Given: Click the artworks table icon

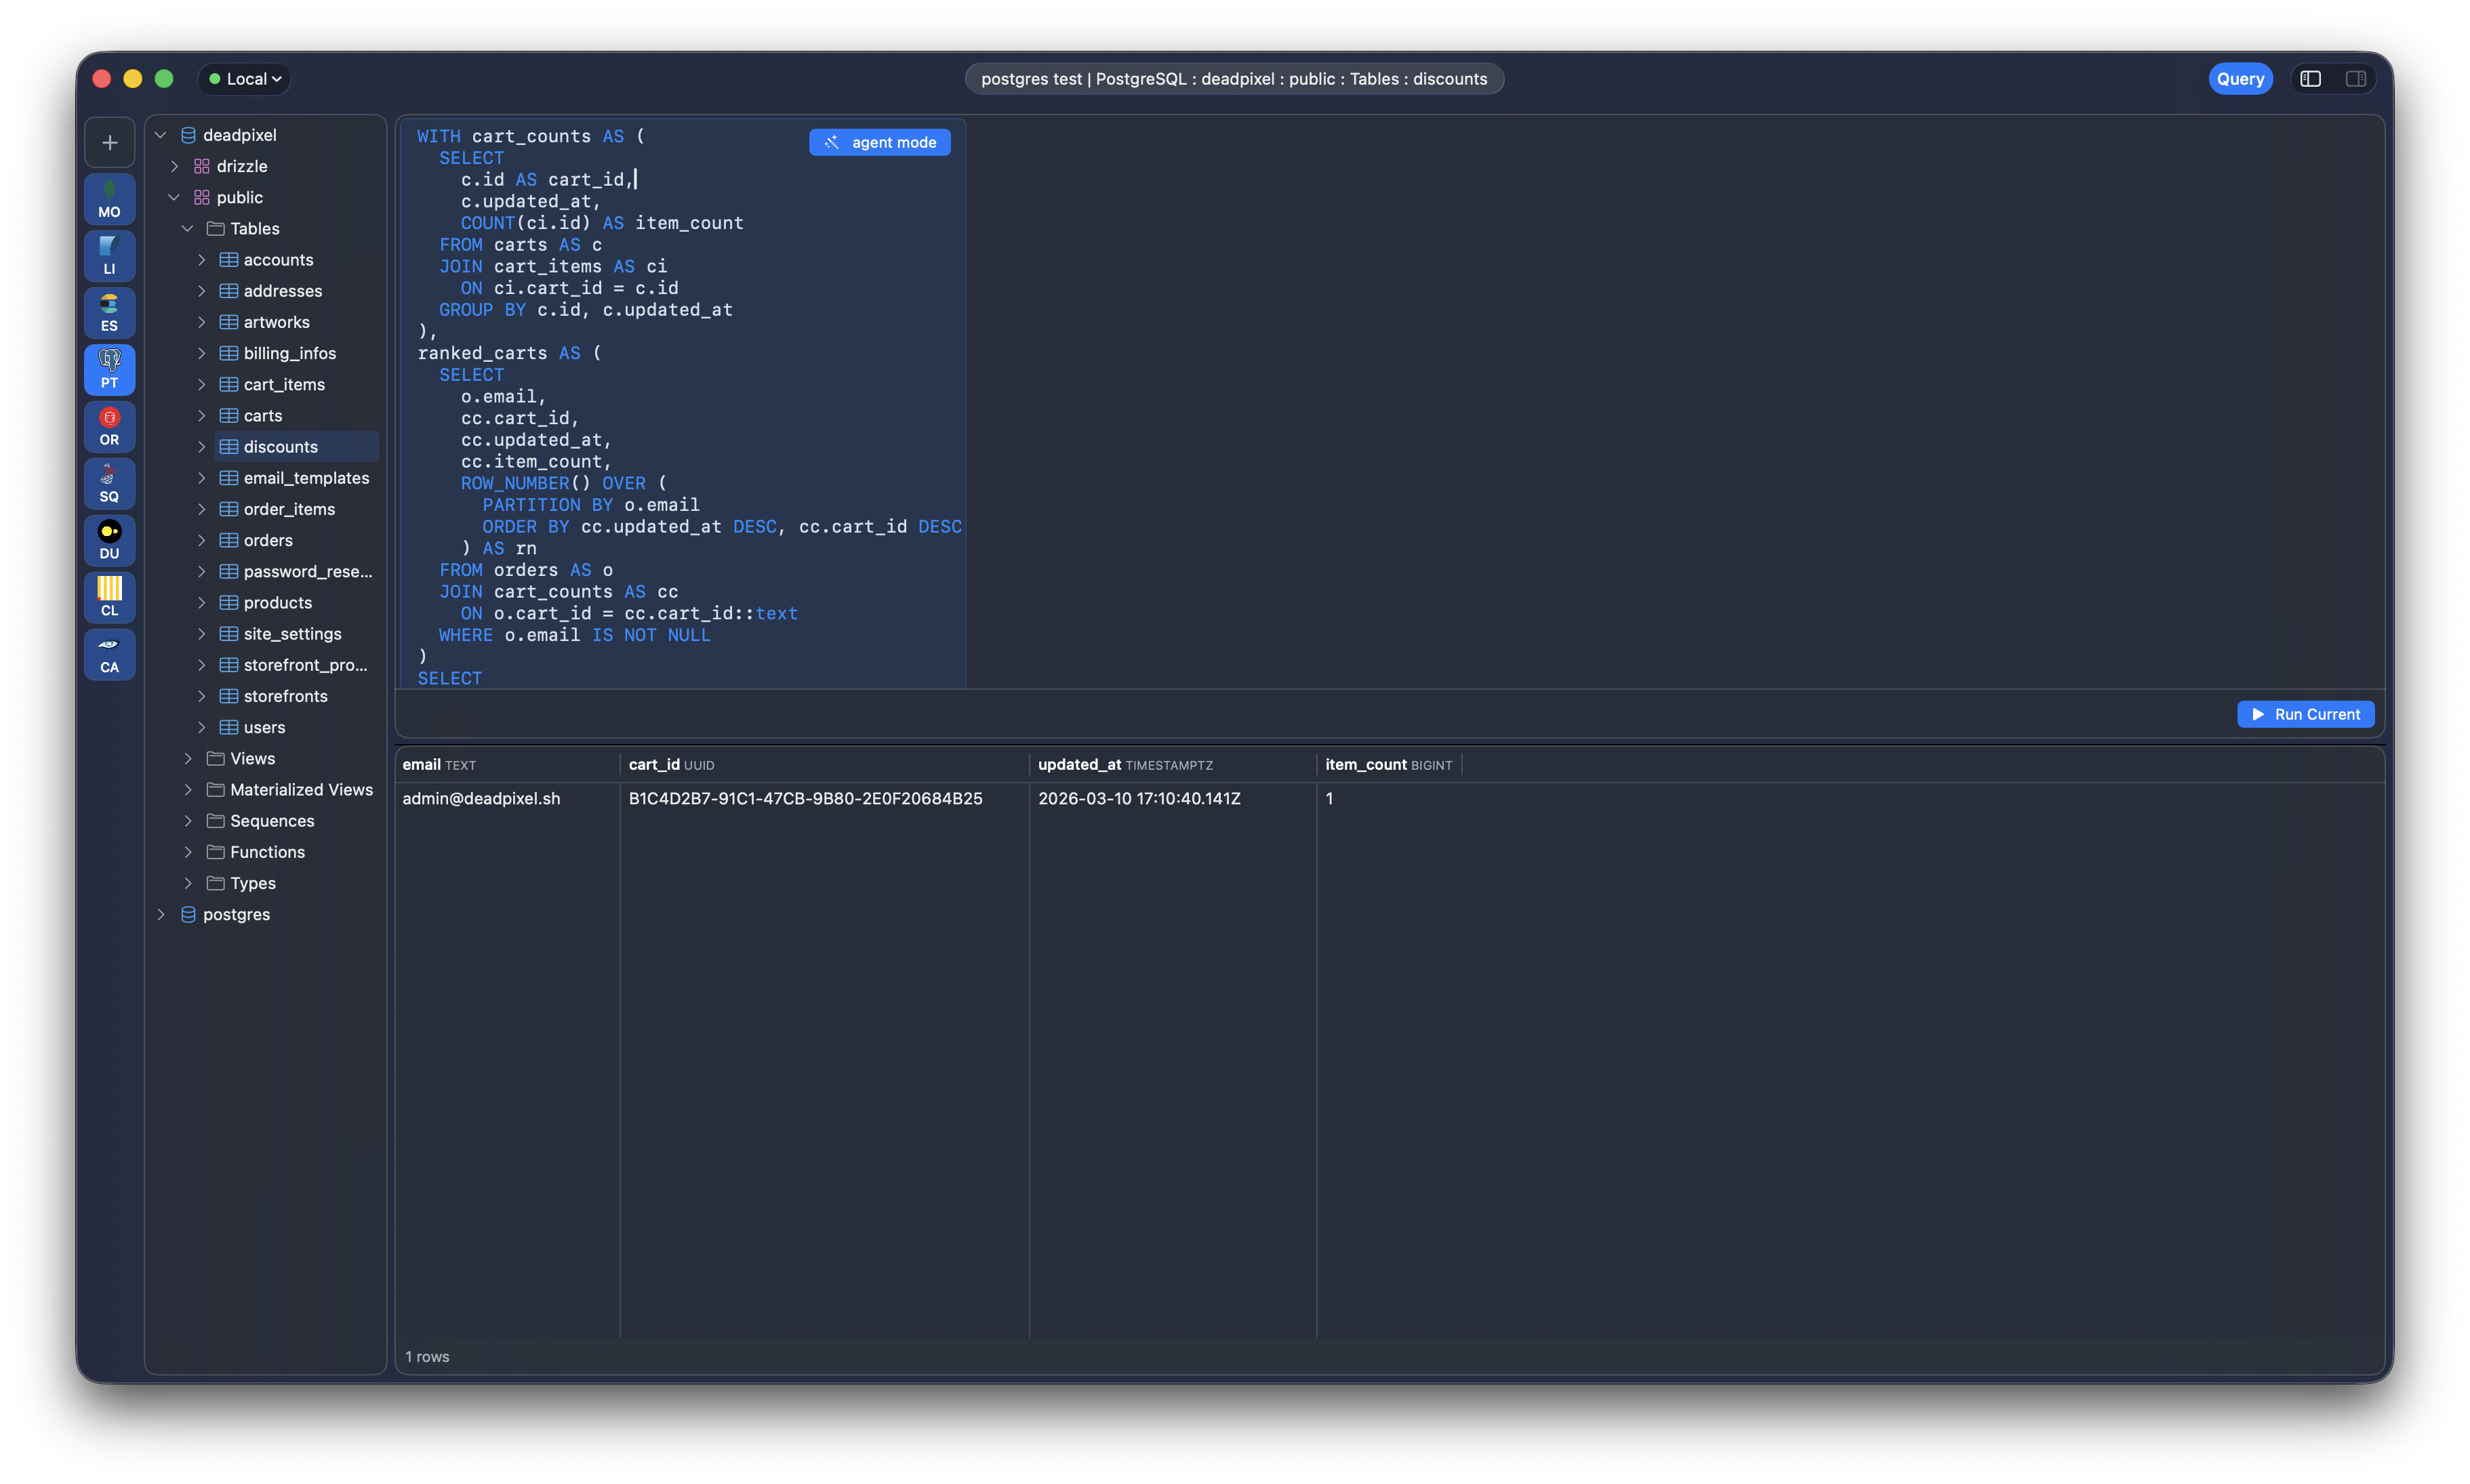Looking at the screenshot, I should pyautogui.click(x=229, y=322).
